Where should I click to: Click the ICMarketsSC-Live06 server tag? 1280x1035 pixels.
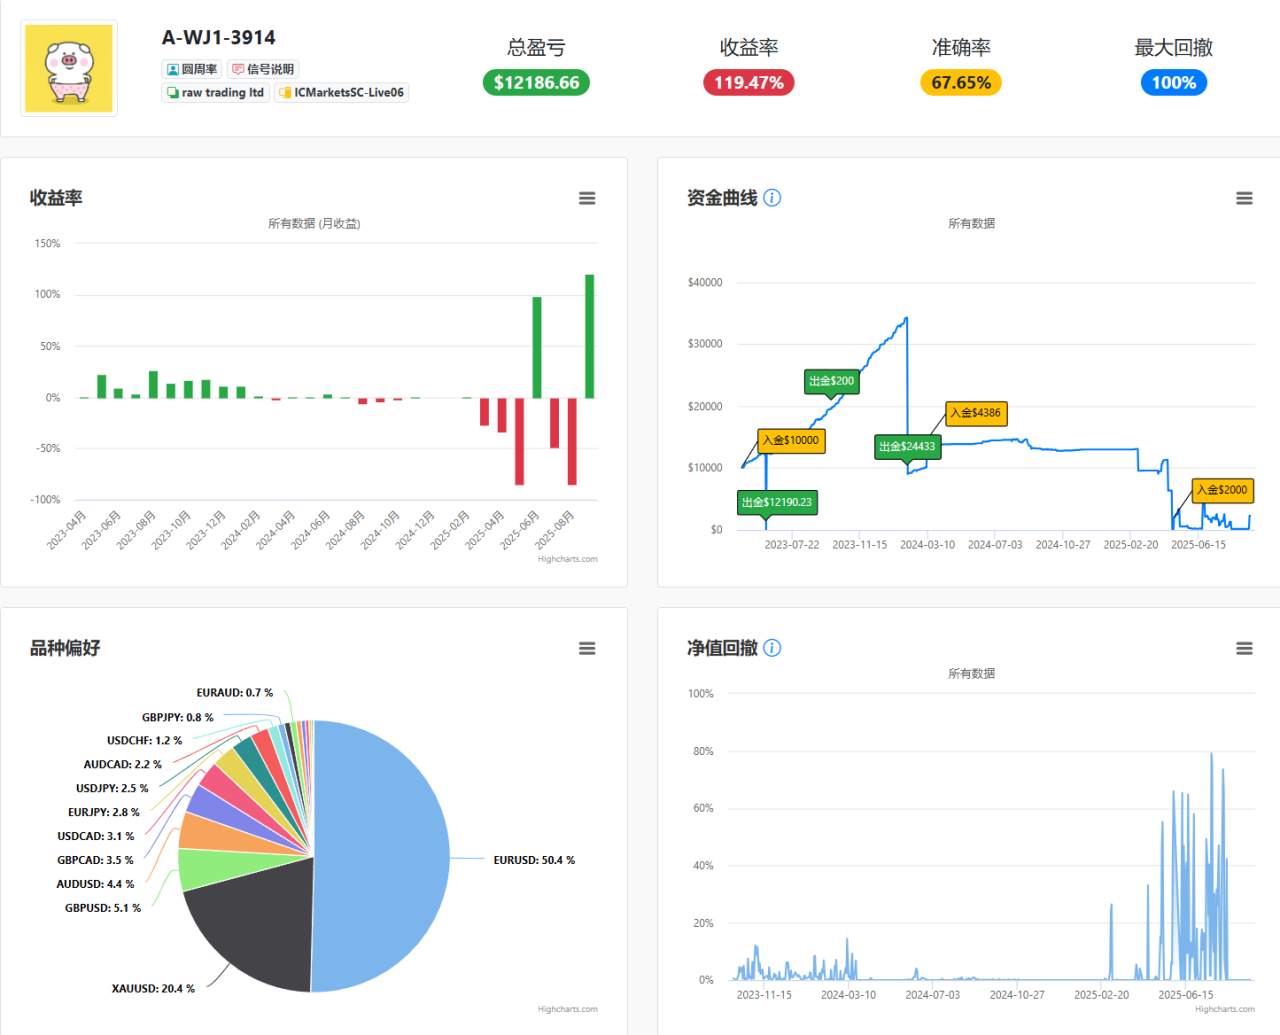pyautogui.click(x=341, y=92)
